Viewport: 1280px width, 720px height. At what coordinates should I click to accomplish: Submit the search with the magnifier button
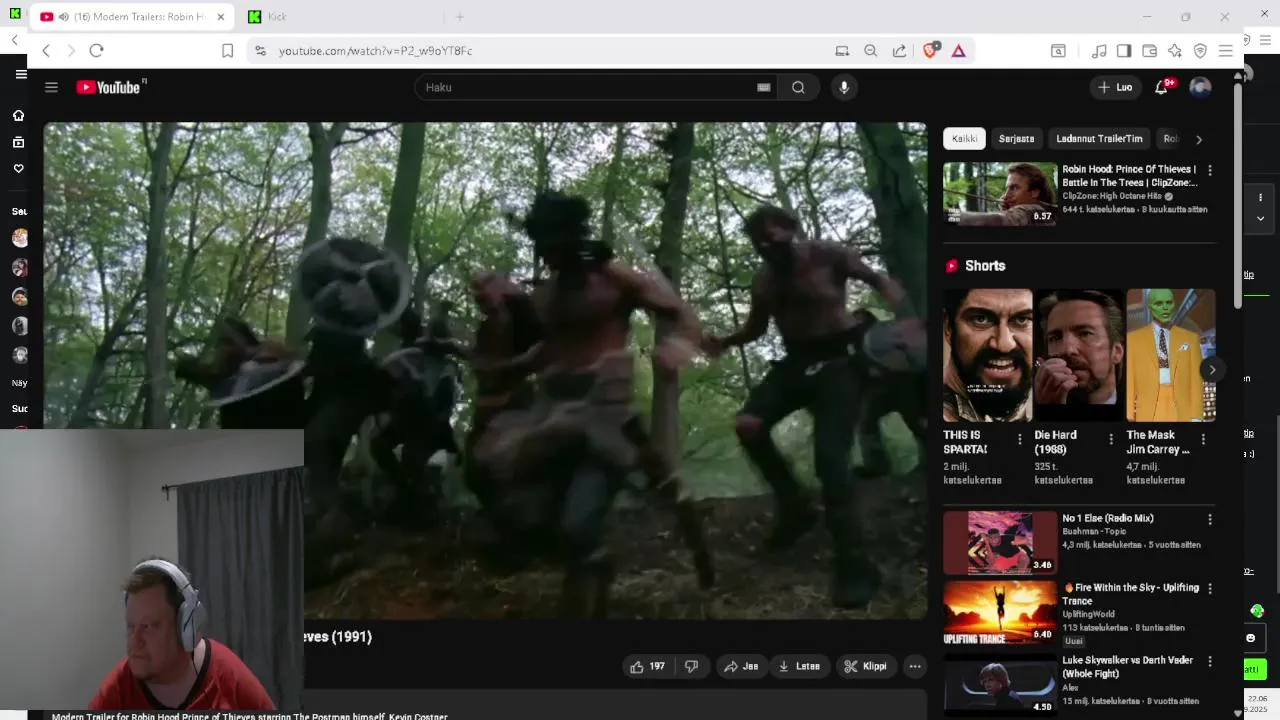[x=798, y=87]
